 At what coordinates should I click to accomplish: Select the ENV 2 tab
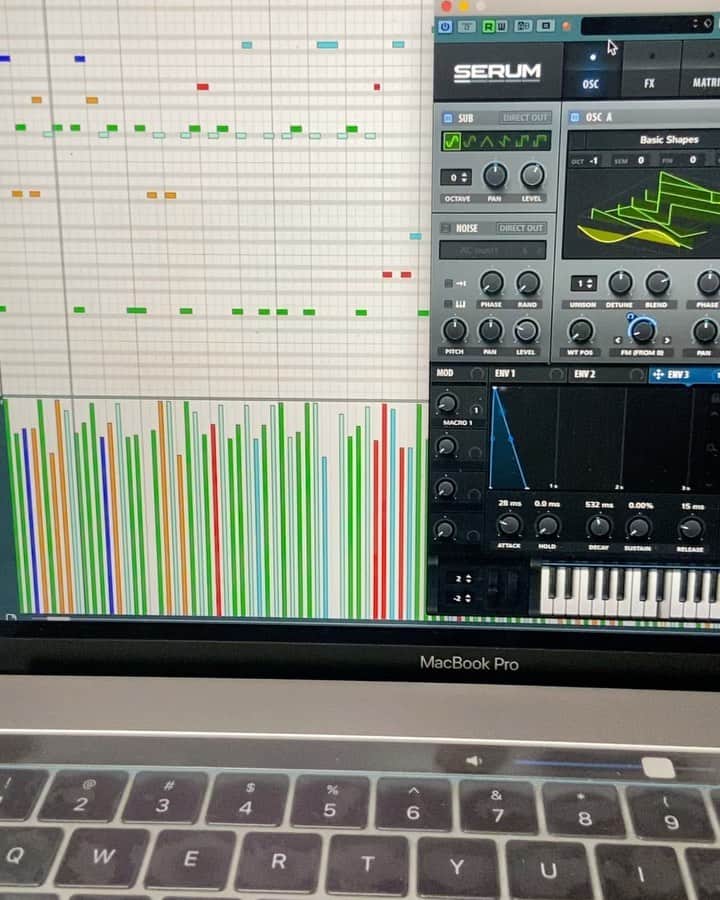point(584,374)
